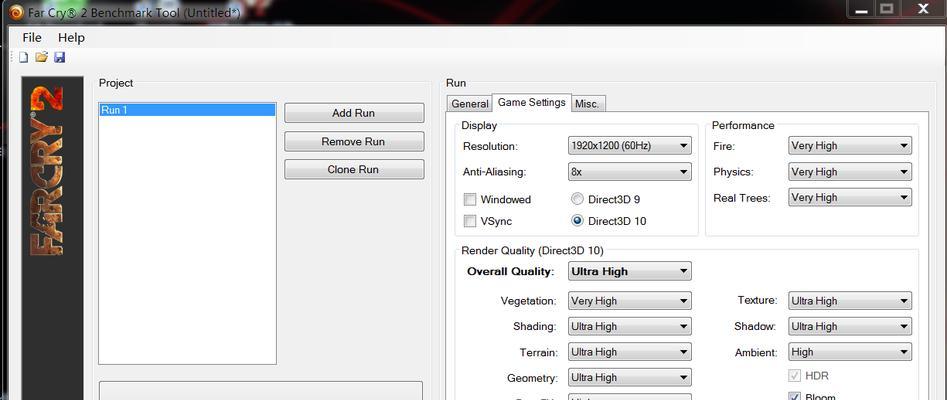Click the New project toolbar icon
Viewport: 947px width, 400px height.
(24, 57)
